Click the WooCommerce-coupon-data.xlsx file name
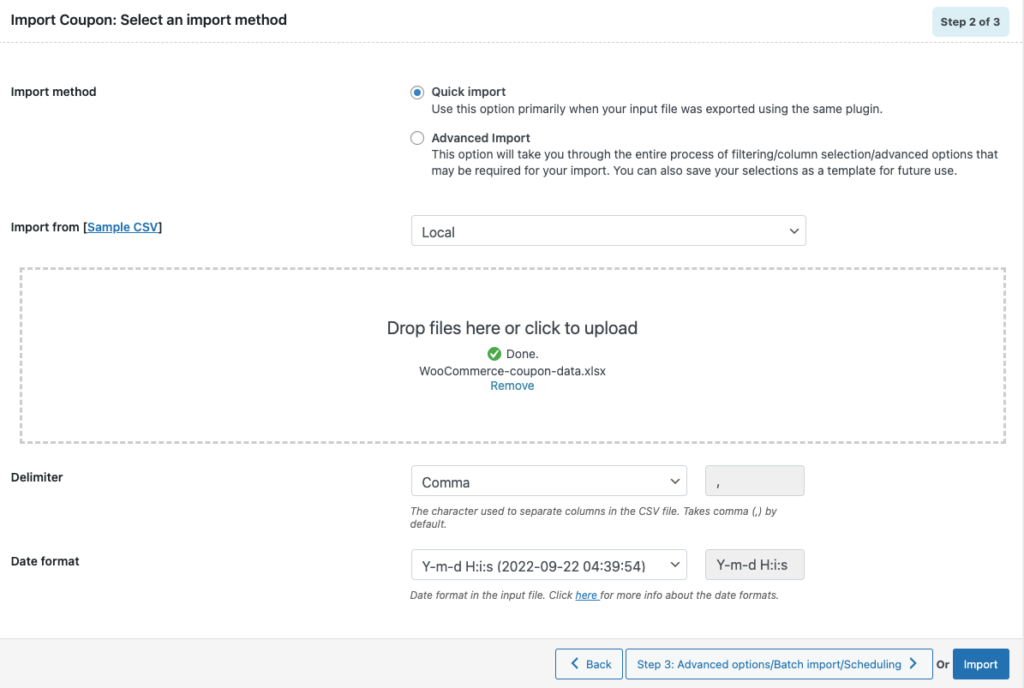Image resolution: width=1024 pixels, height=688 pixels. [x=512, y=371]
